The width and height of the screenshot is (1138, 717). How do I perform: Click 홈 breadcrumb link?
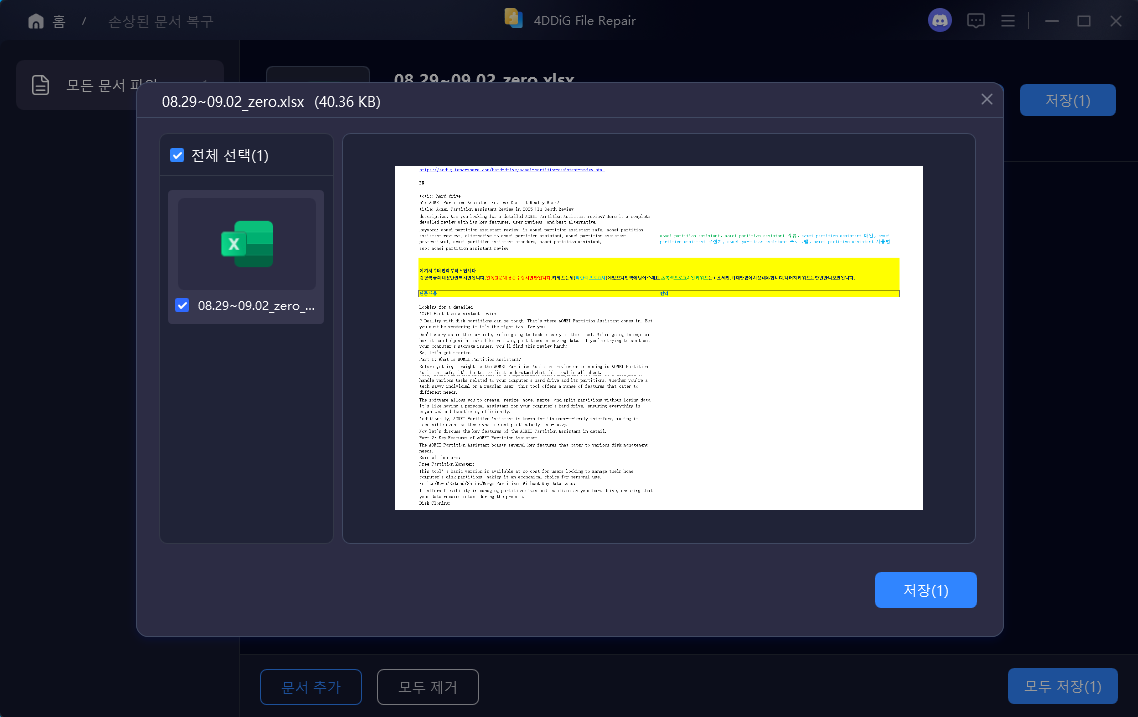pos(59,22)
